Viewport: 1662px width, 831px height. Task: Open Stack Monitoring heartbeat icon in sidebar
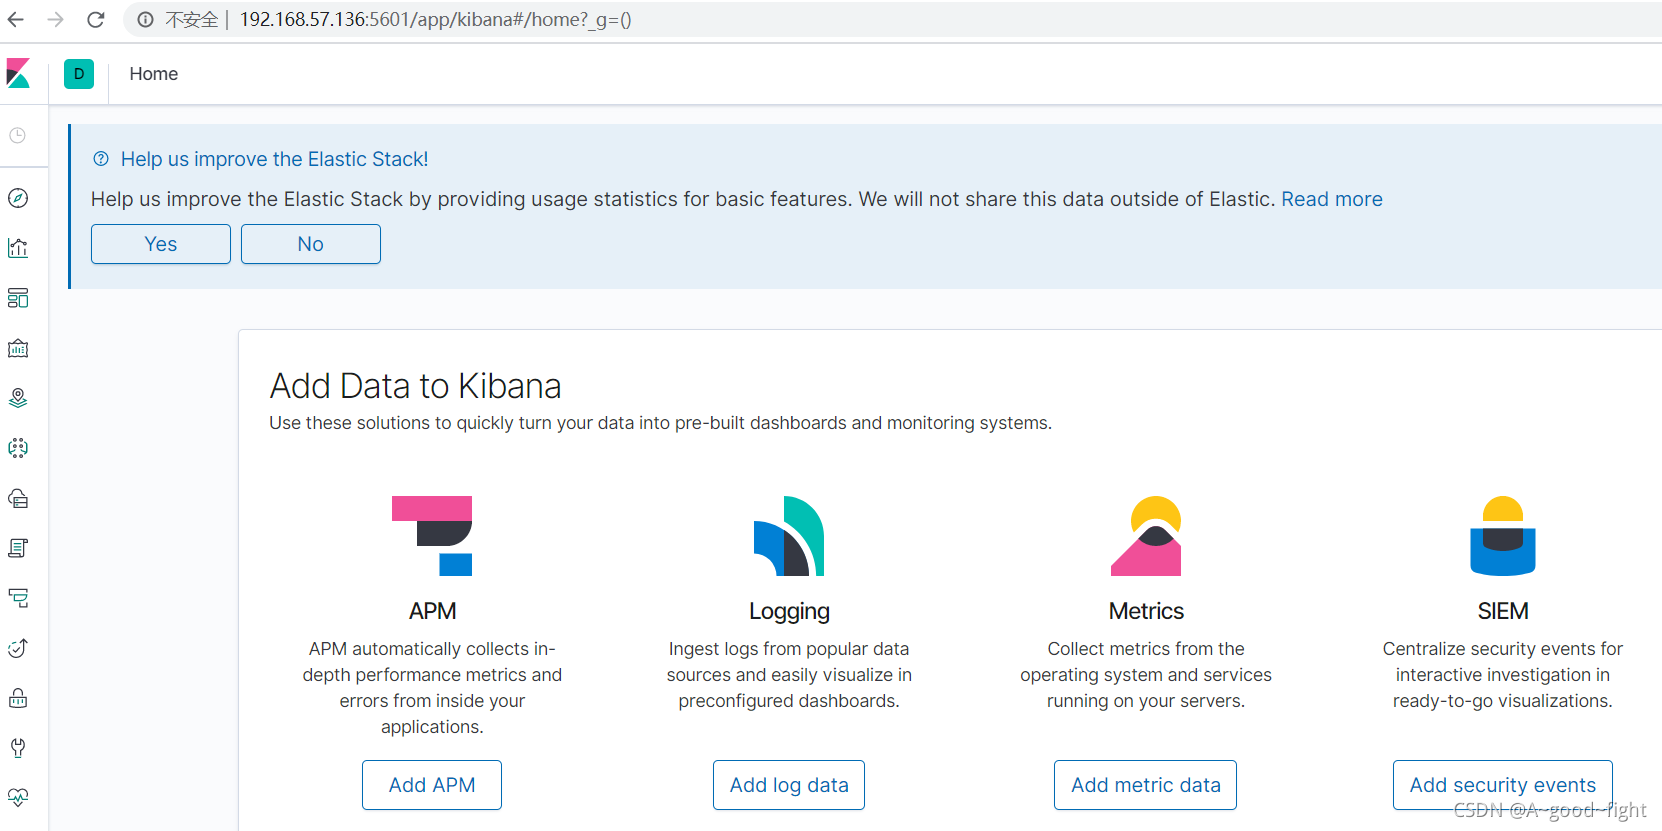click(x=18, y=798)
